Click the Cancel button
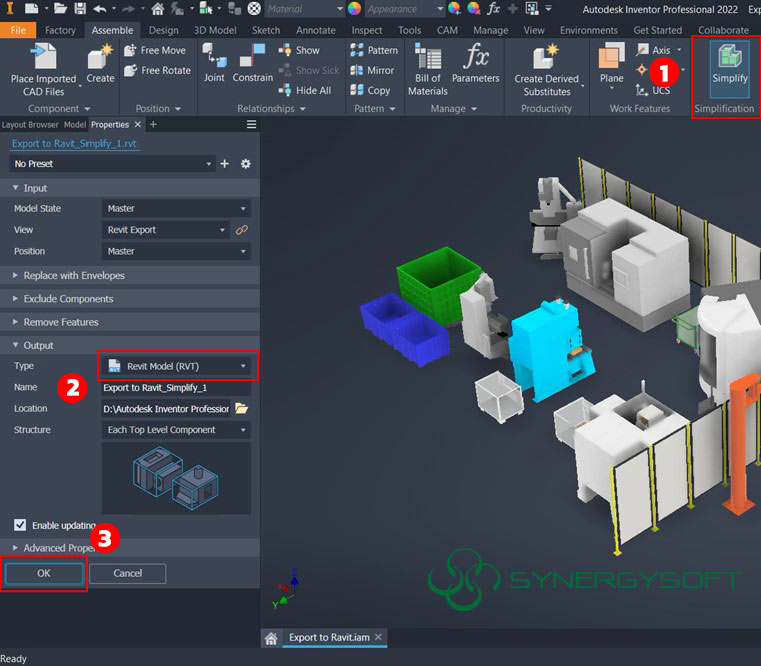This screenshot has width=761, height=666. click(128, 573)
